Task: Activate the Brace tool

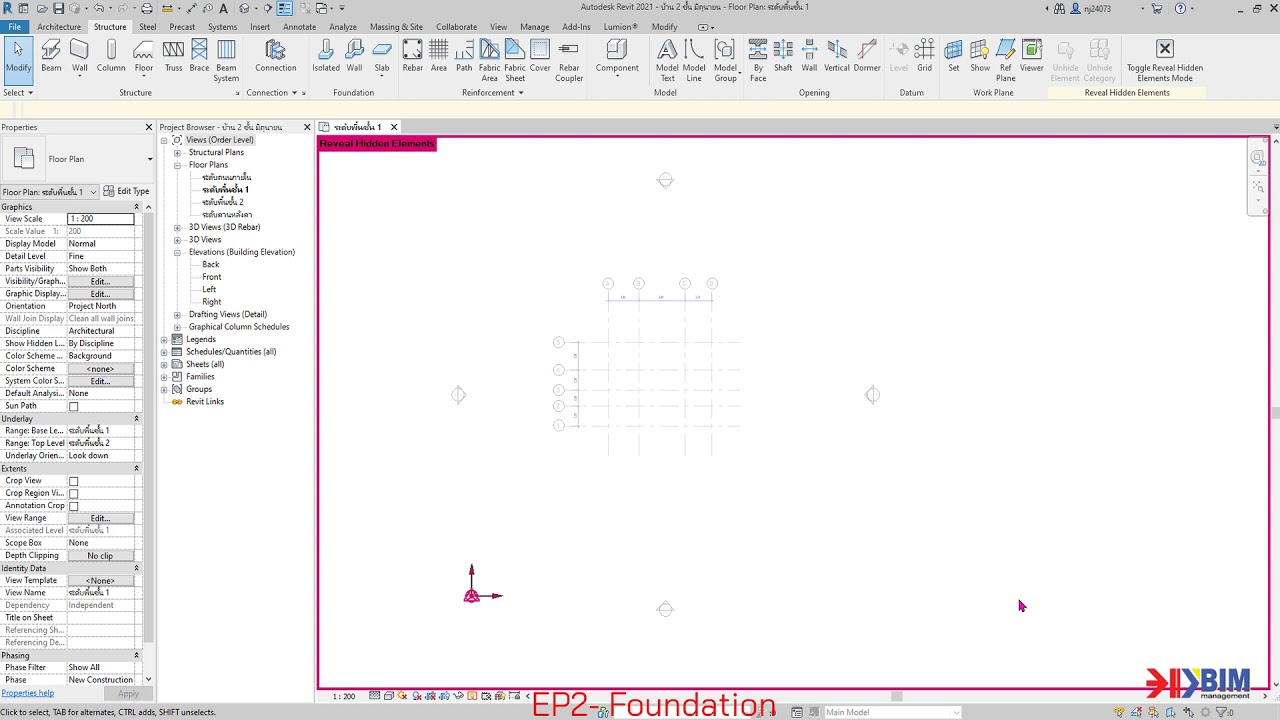Action: point(199,56)
